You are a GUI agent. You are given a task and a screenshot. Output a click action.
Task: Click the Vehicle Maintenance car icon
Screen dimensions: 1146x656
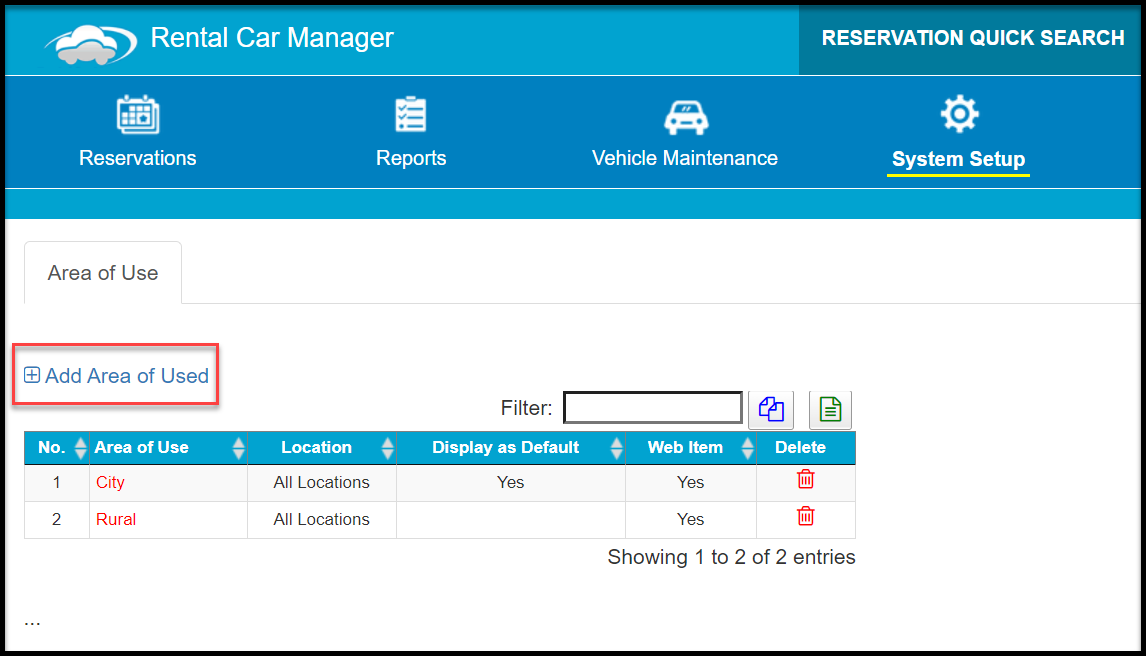tap(686, 117)
